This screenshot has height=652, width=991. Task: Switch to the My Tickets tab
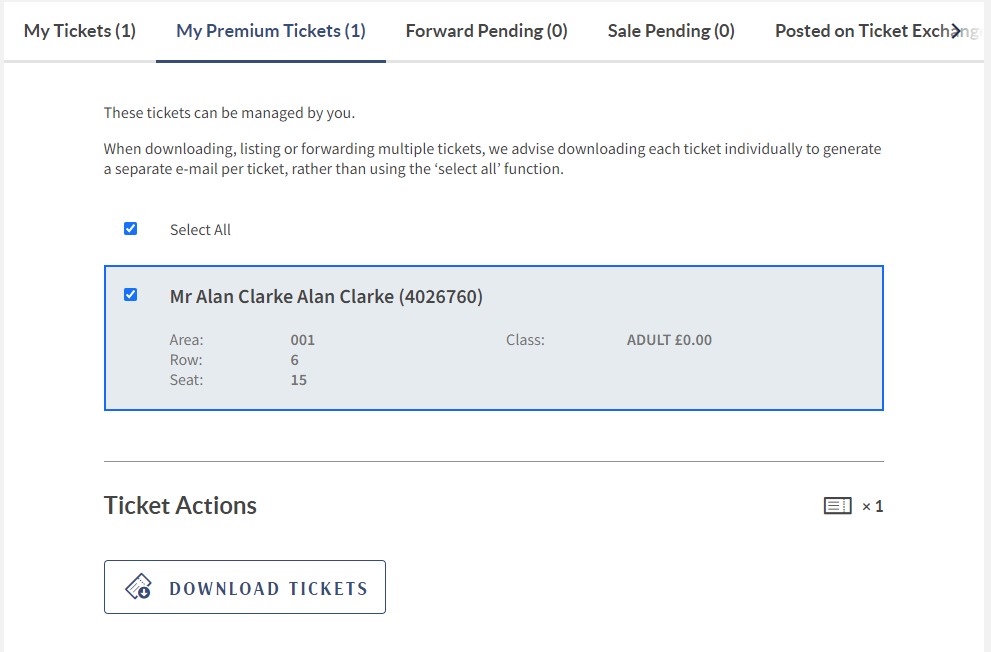click(80, 31)
